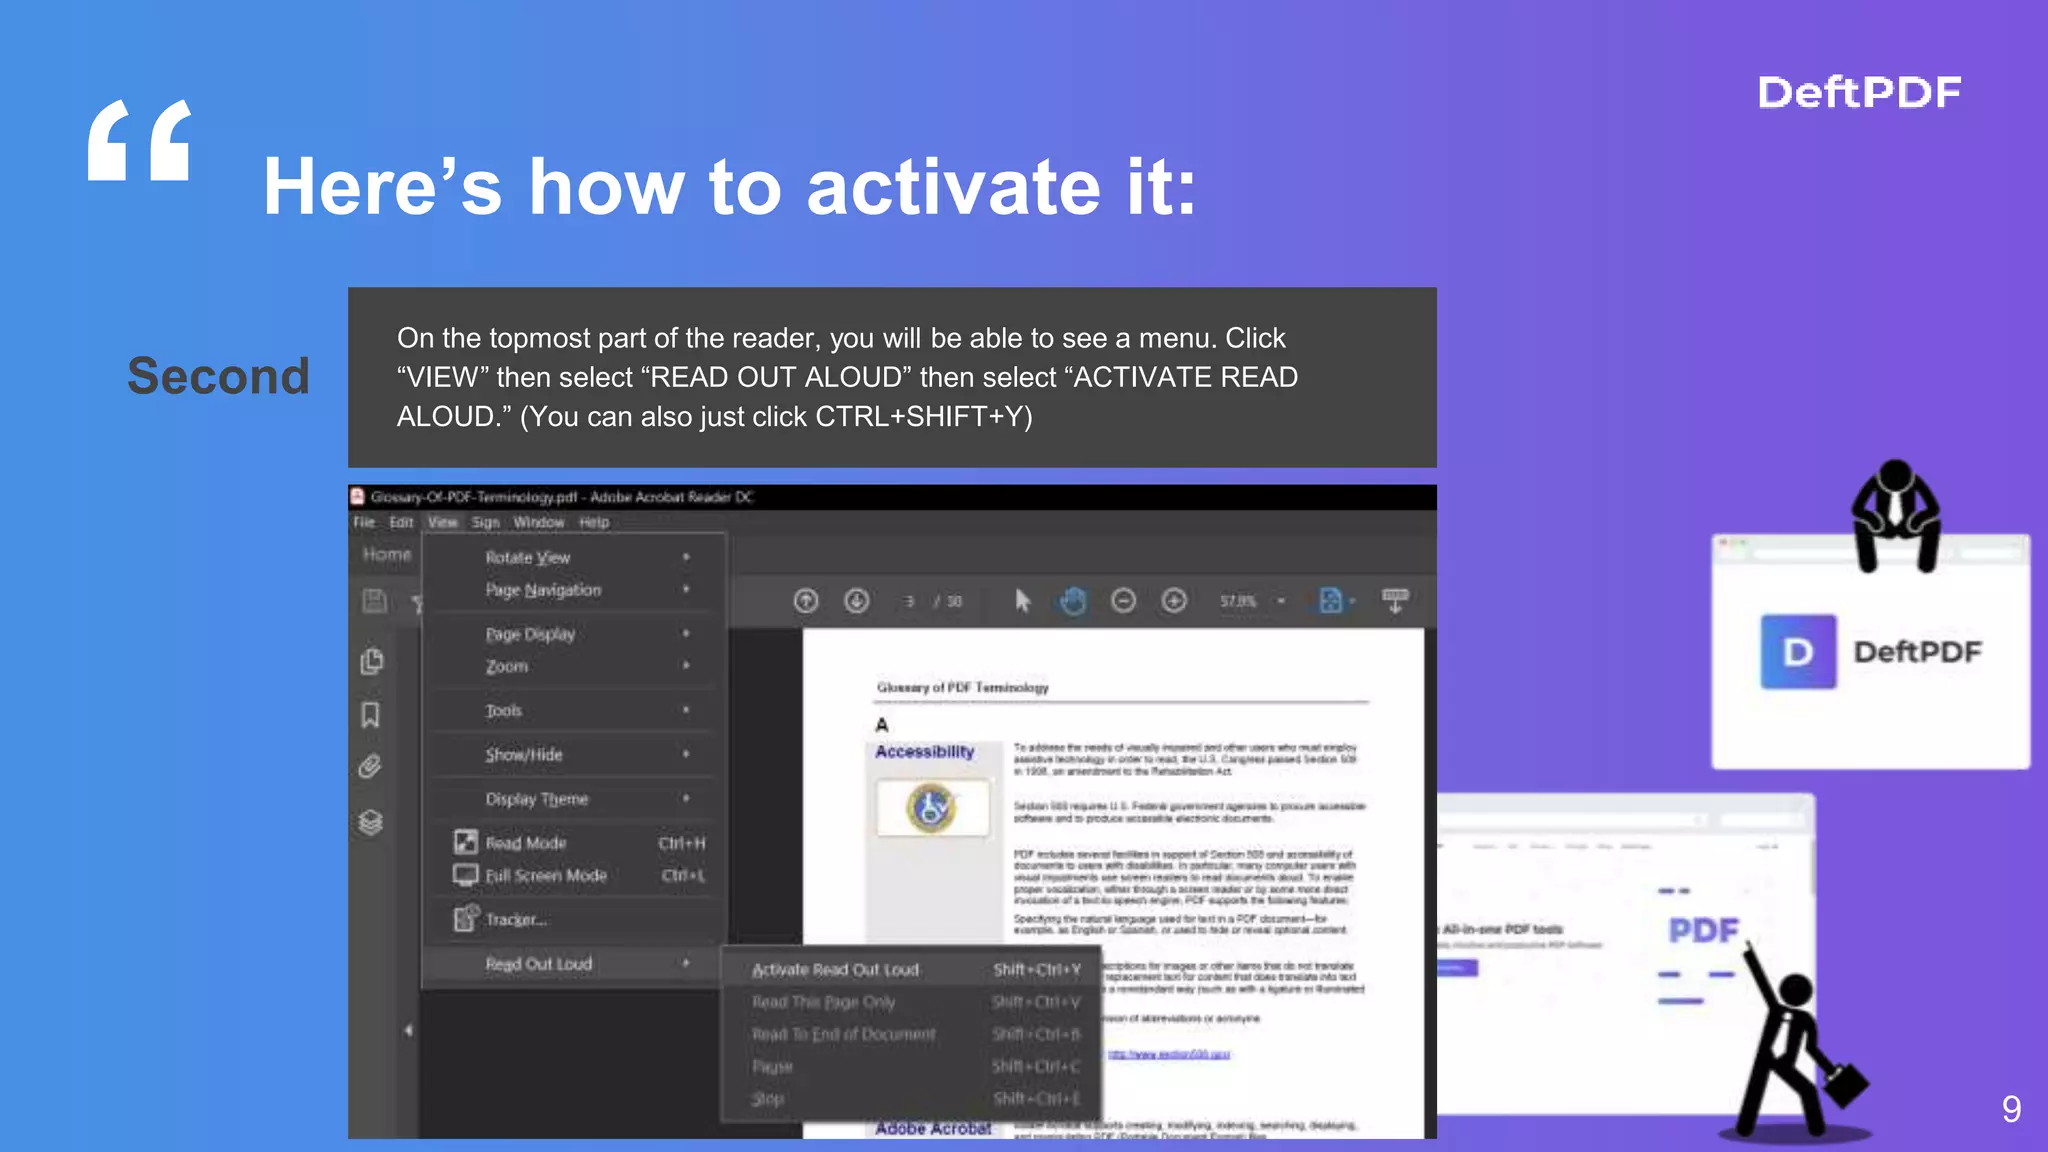The width and height of the screenshot is (2048, 1152).
Task: Open bookmarks sidebar icon
Action: 371,715
